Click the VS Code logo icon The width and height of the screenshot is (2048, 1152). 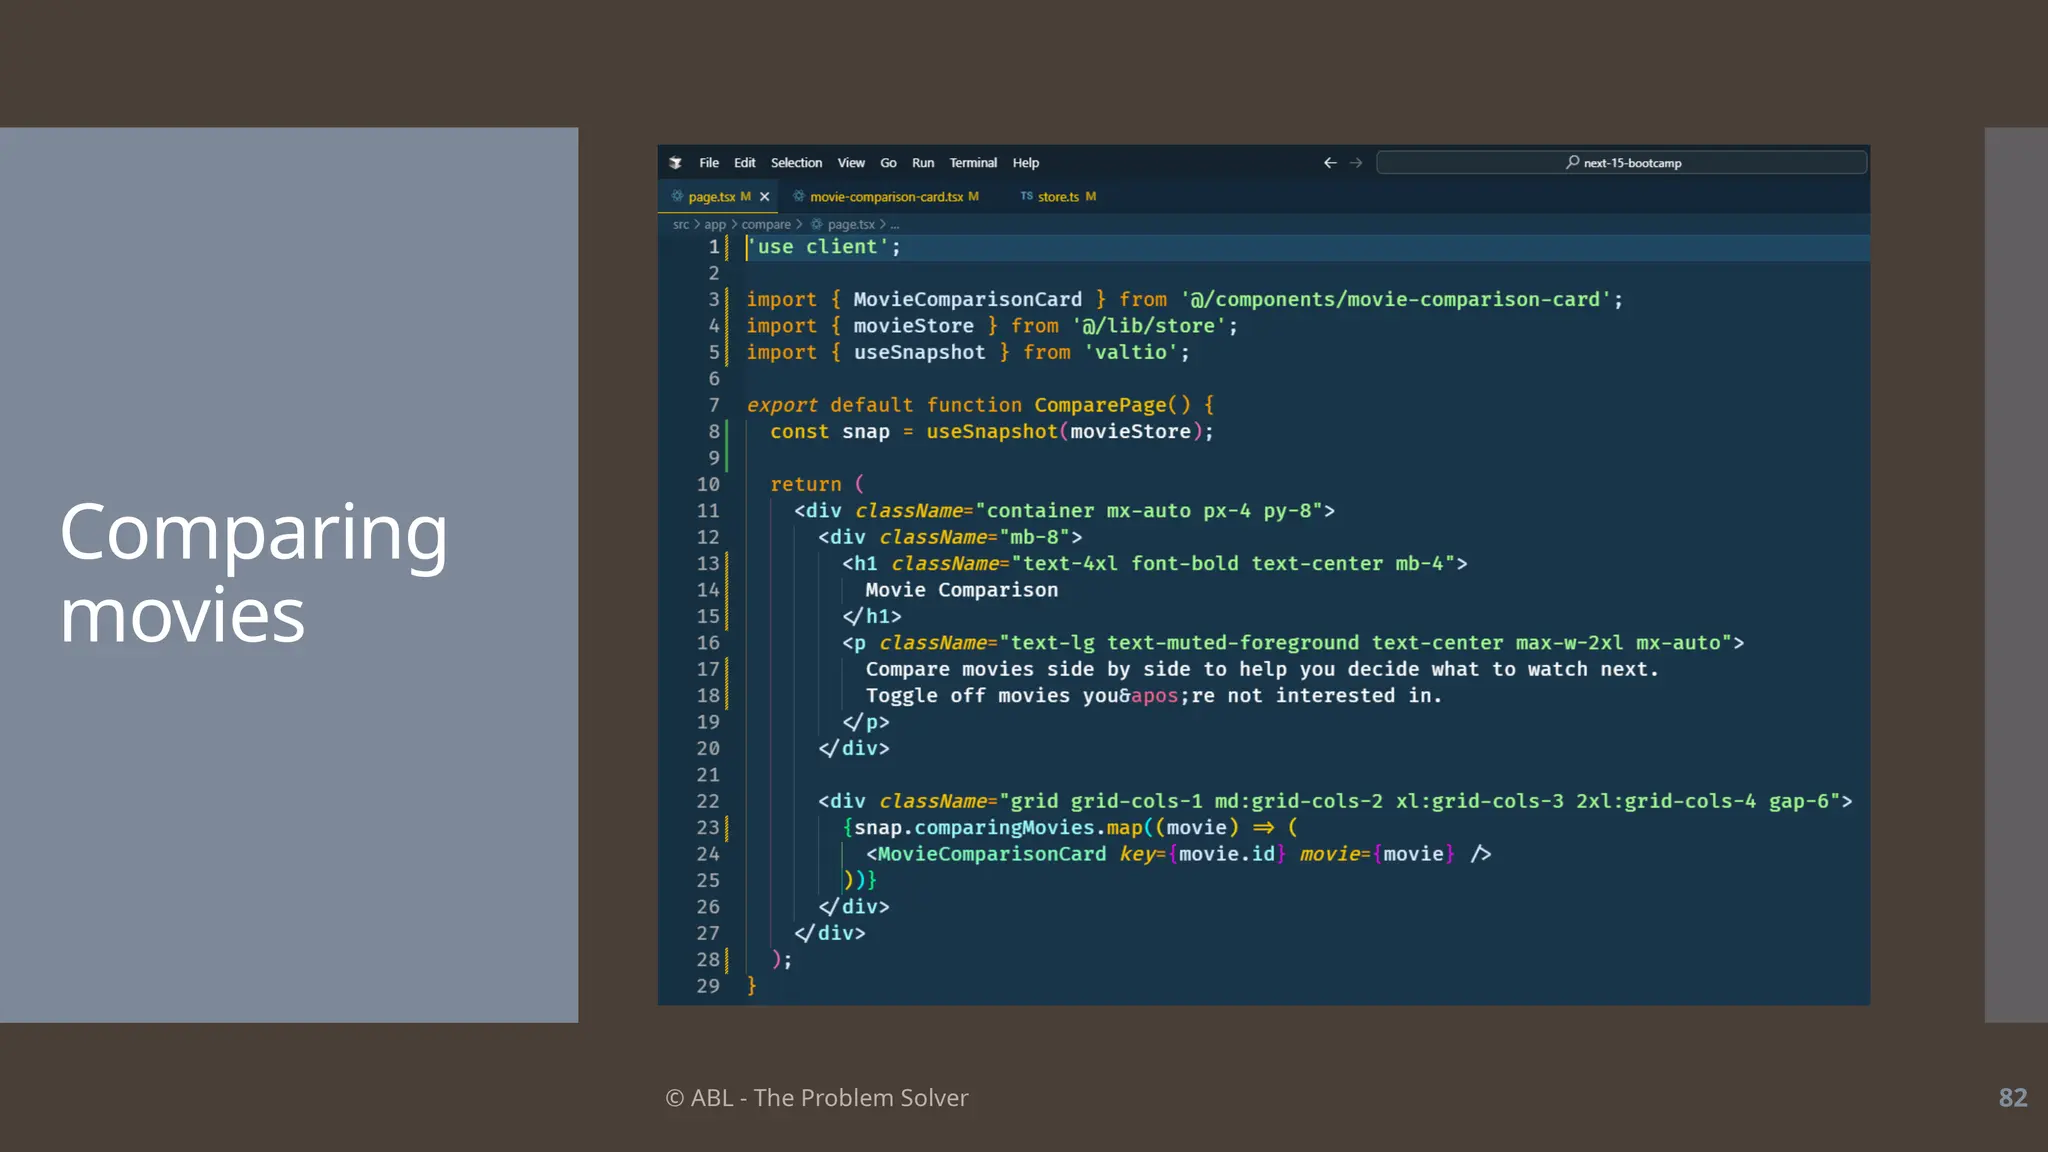(676, 163)
